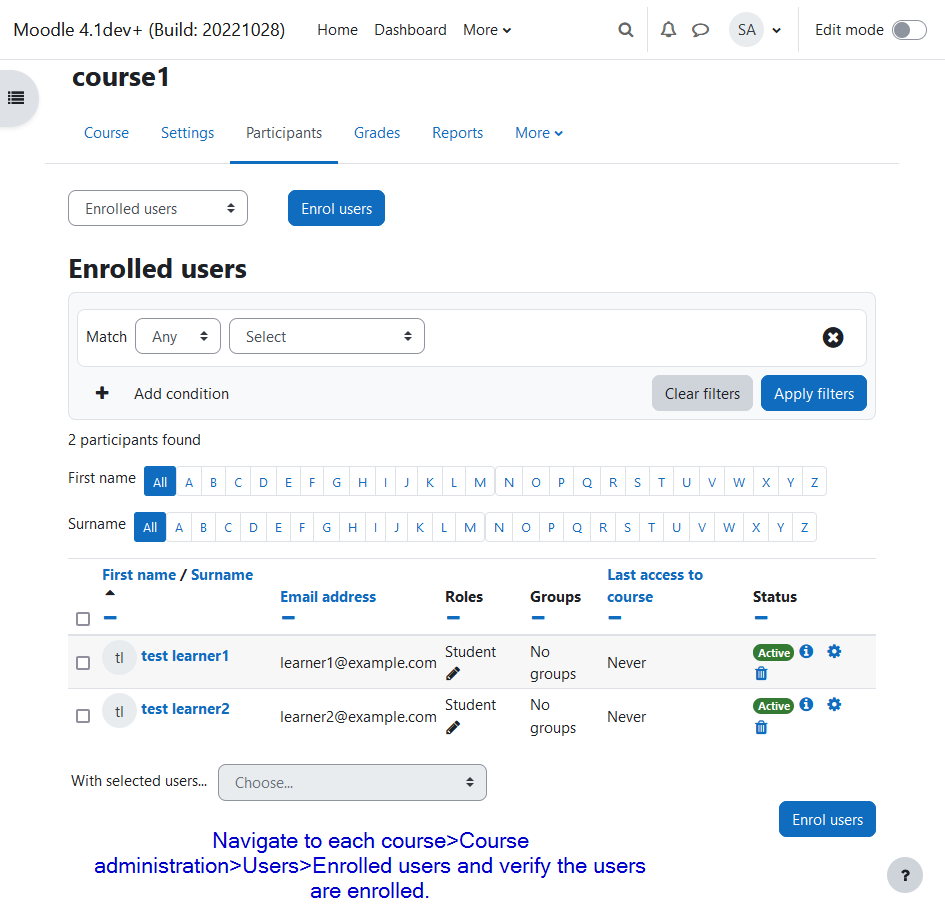Open test learner1 profile link
Screen dimensions: 945x920
[x=185, y=656]
